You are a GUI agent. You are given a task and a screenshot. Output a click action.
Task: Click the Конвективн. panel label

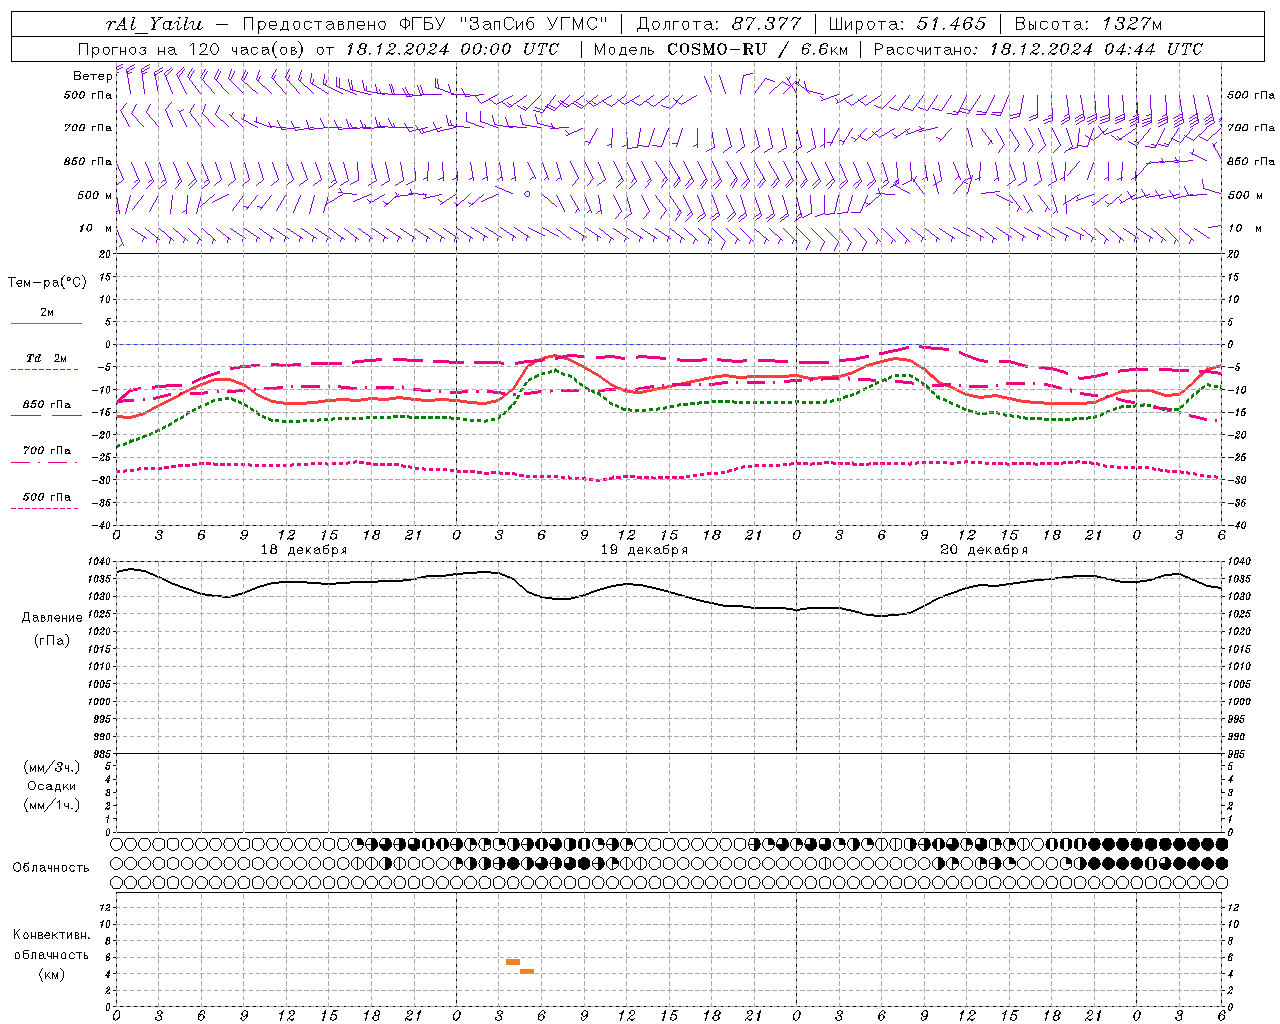(51, 935)
